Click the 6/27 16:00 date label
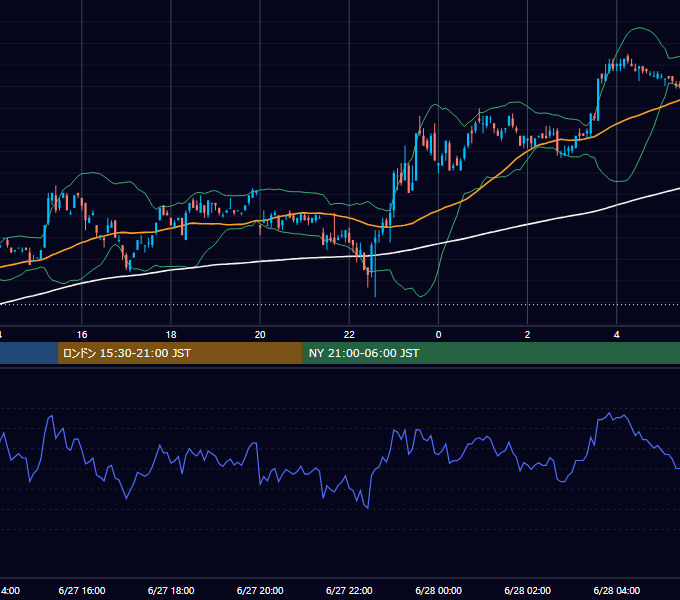This screenshot has height=600, width=680. click(x=82, y=590)
